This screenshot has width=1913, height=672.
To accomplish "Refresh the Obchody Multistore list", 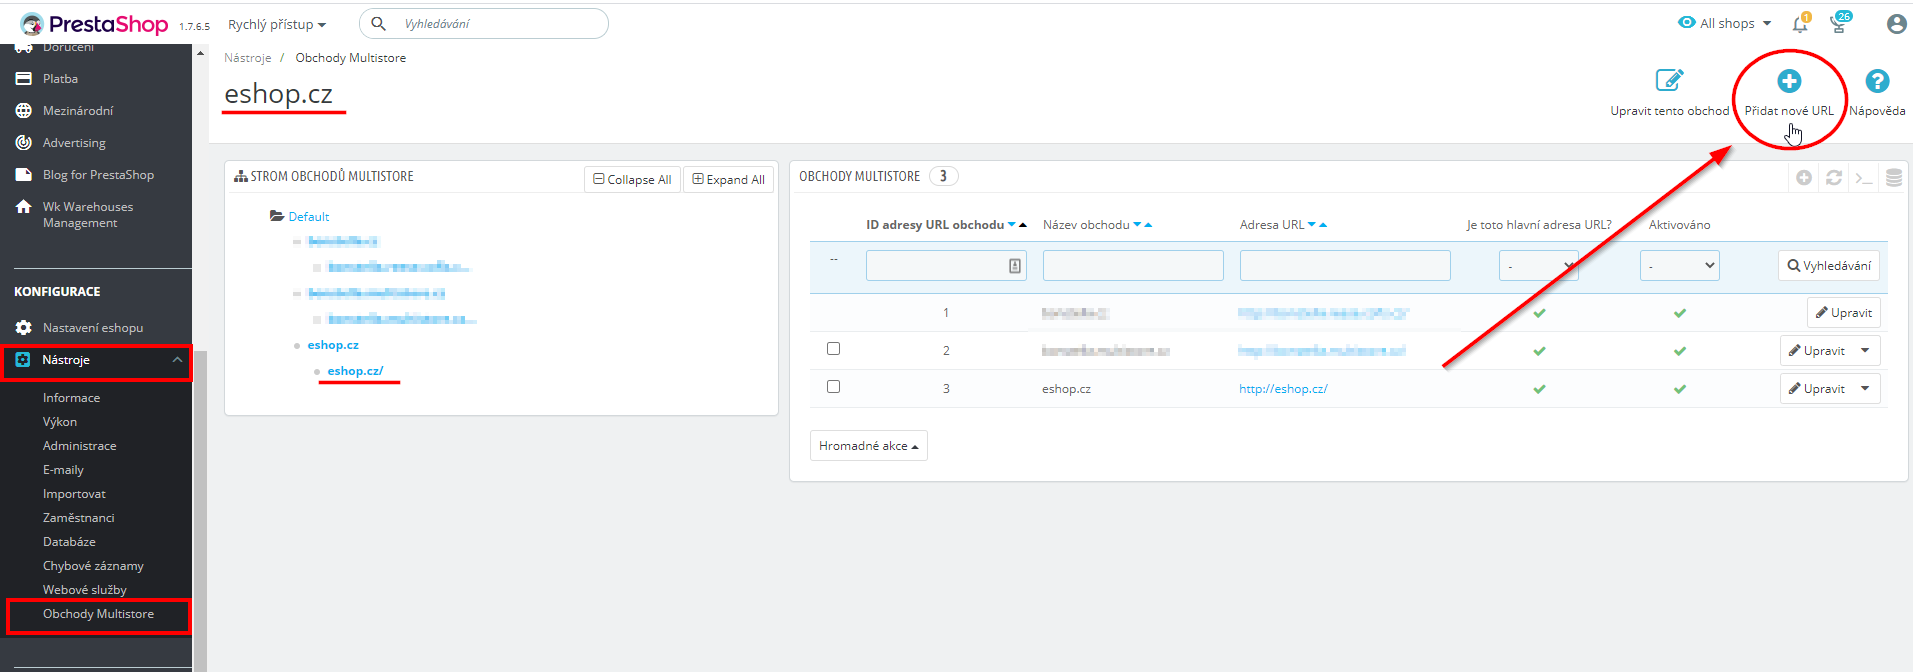I will [x=1834, y=177].
